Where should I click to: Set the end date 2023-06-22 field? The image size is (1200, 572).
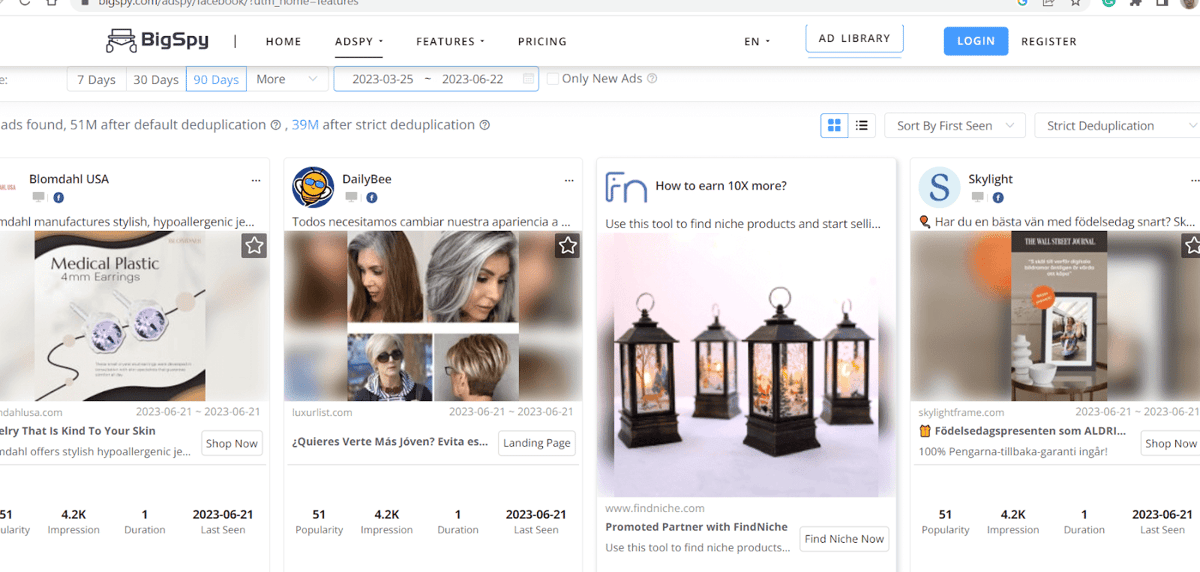click(x=472, y=79)
